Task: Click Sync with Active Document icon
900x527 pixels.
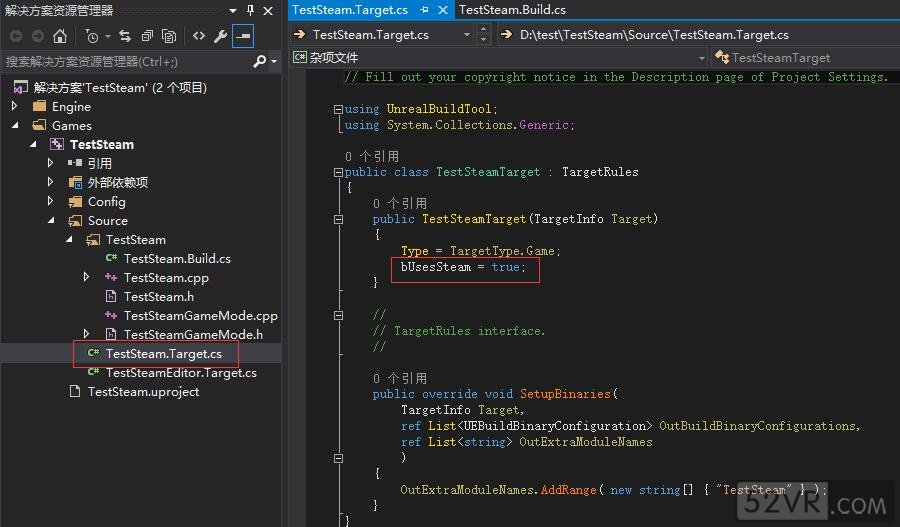Action: click(125, 36)
